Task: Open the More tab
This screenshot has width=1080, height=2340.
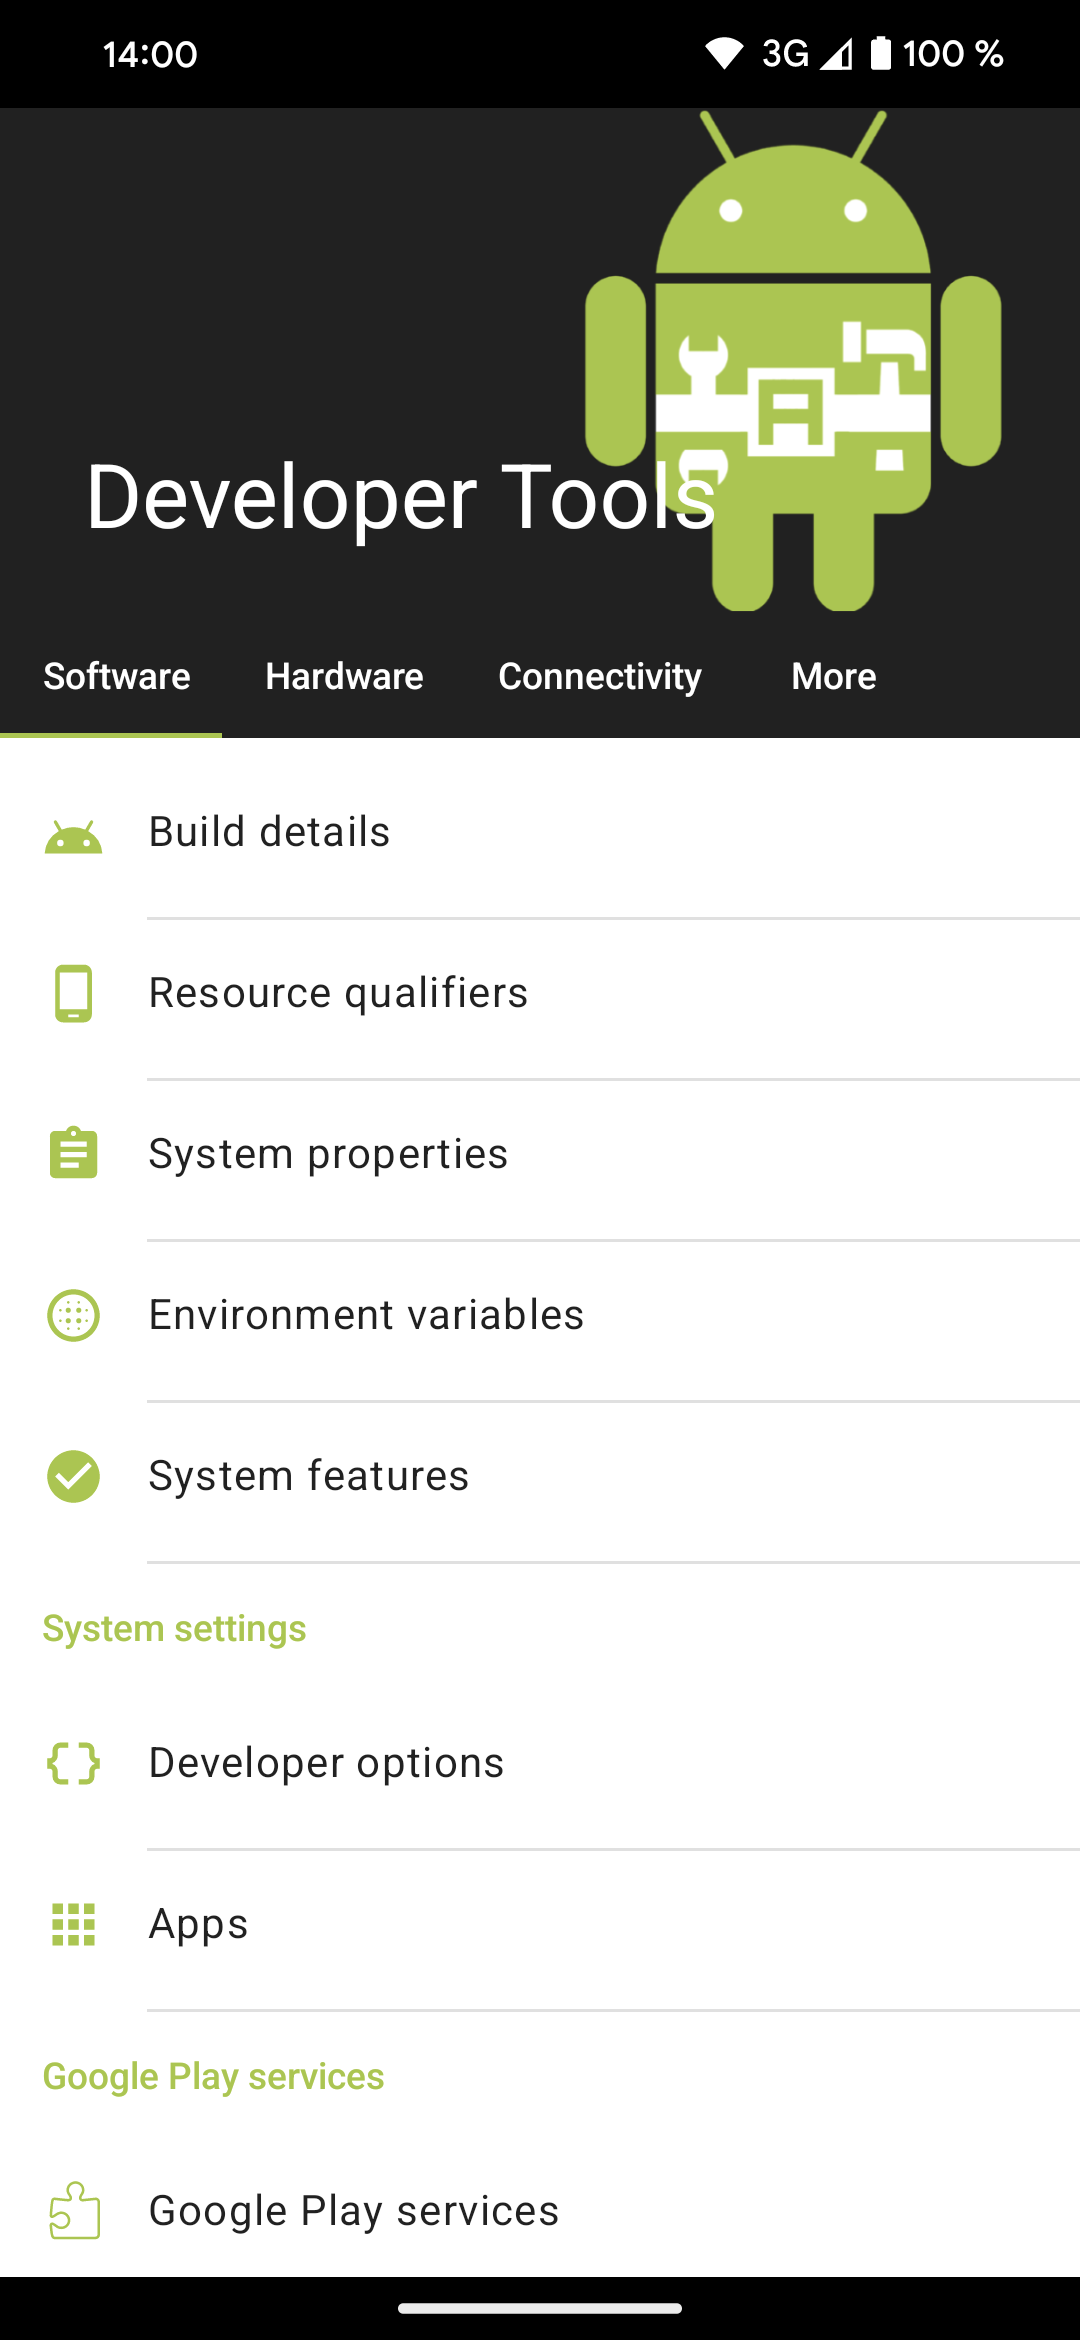Action: coord(834,677)
